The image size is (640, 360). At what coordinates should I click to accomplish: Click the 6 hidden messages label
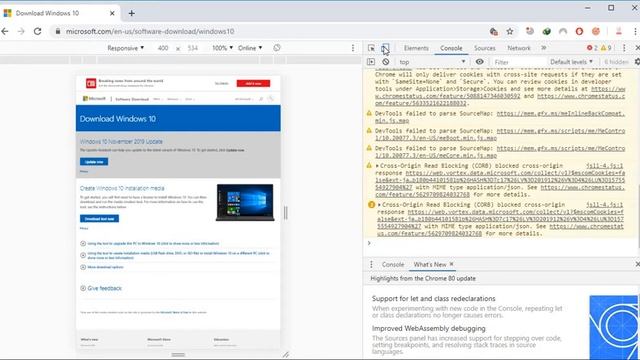point(616,62)
